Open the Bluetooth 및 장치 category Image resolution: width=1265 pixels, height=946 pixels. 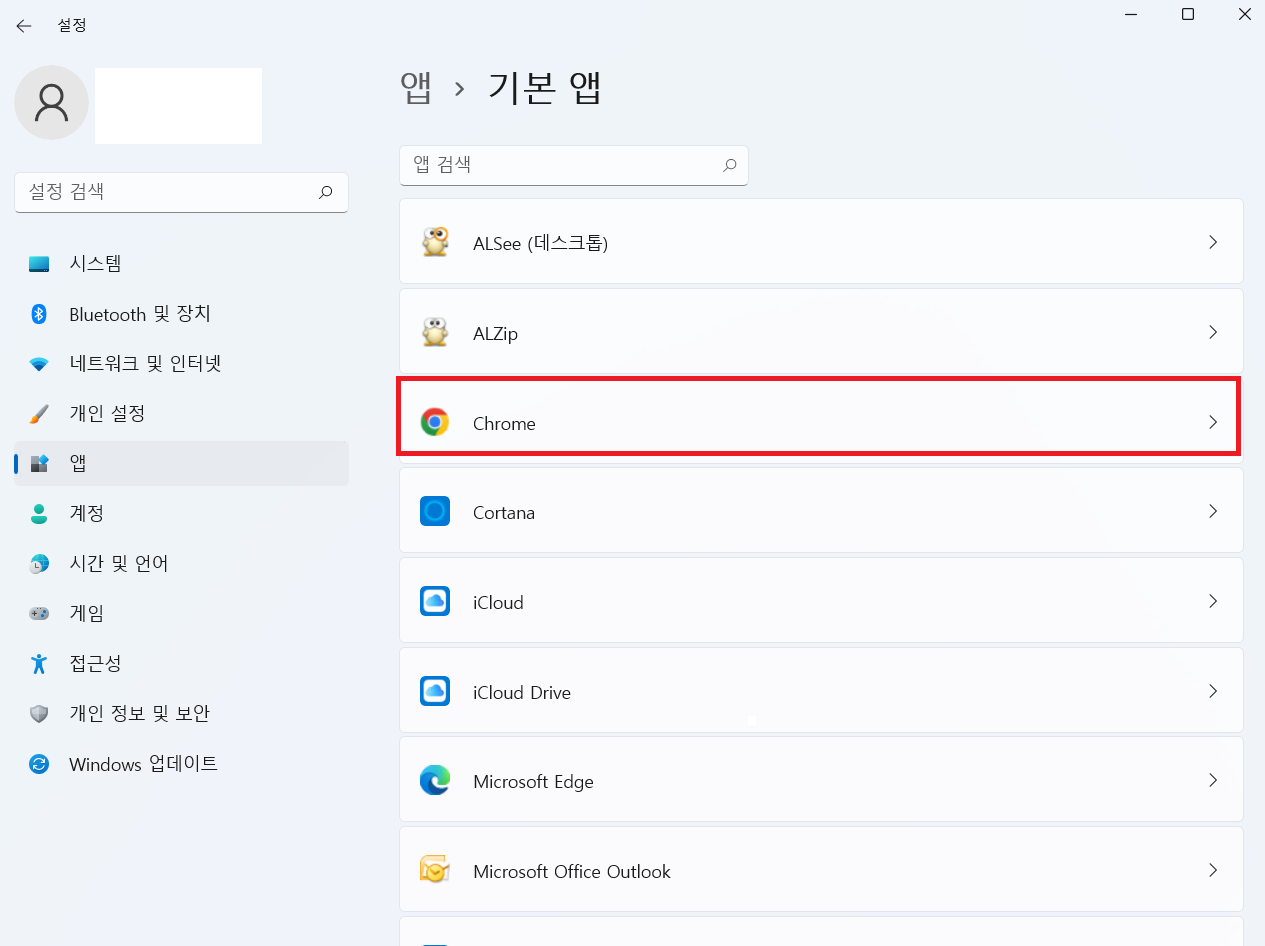pyautogui.click(x=181, y=314)
